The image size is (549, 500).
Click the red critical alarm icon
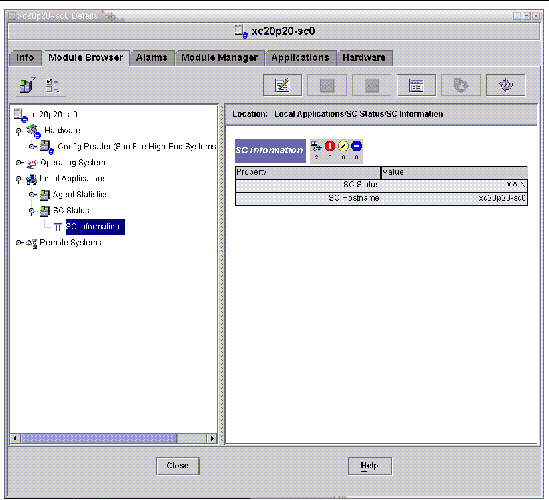(330, 146)
